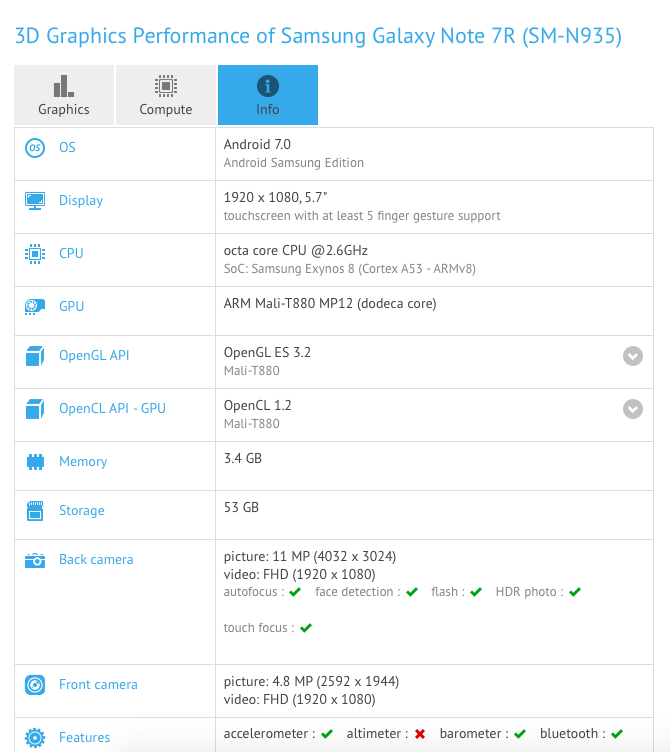670x752 pixels.
Task: Click 'octa core CPU @2.6GHz' text
Action: (295, 250)
